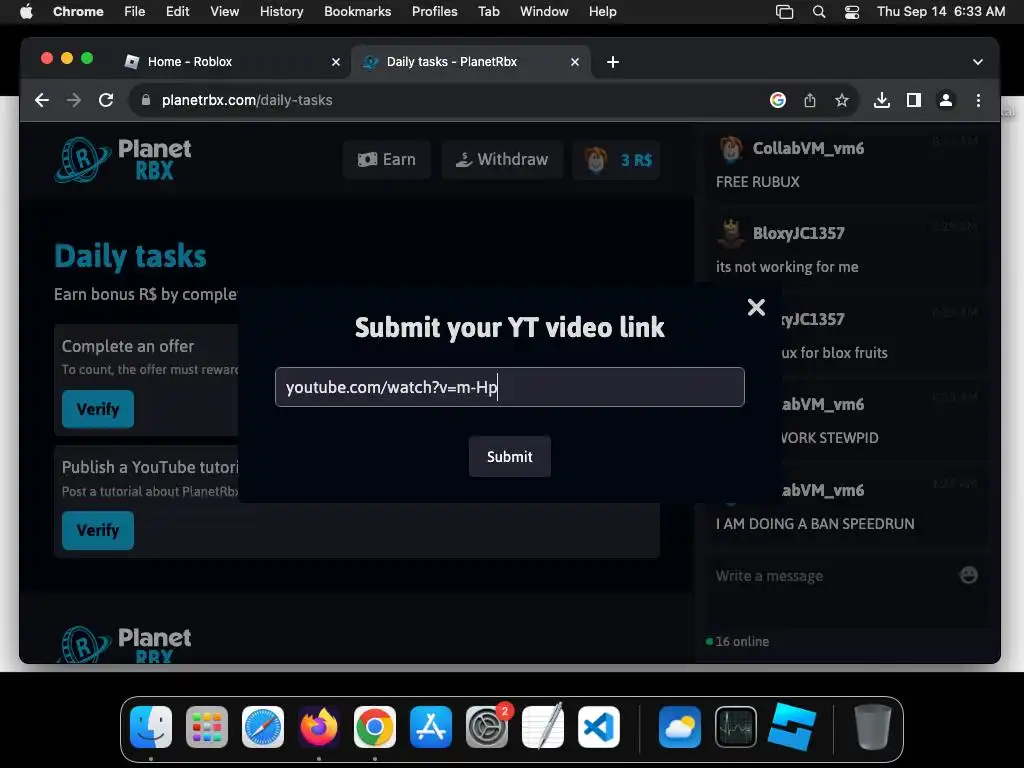The image size is (1024, 768).
Task: Open Chrome downloads
Action: (882, 100)
